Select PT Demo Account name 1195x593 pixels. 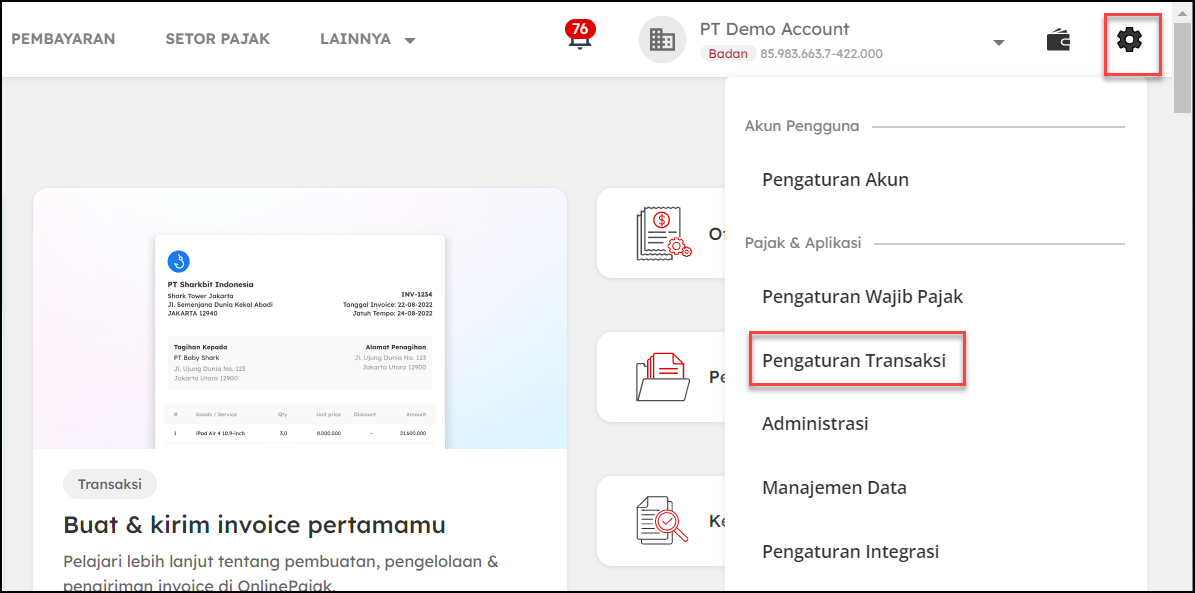click(x=774, y=29)
